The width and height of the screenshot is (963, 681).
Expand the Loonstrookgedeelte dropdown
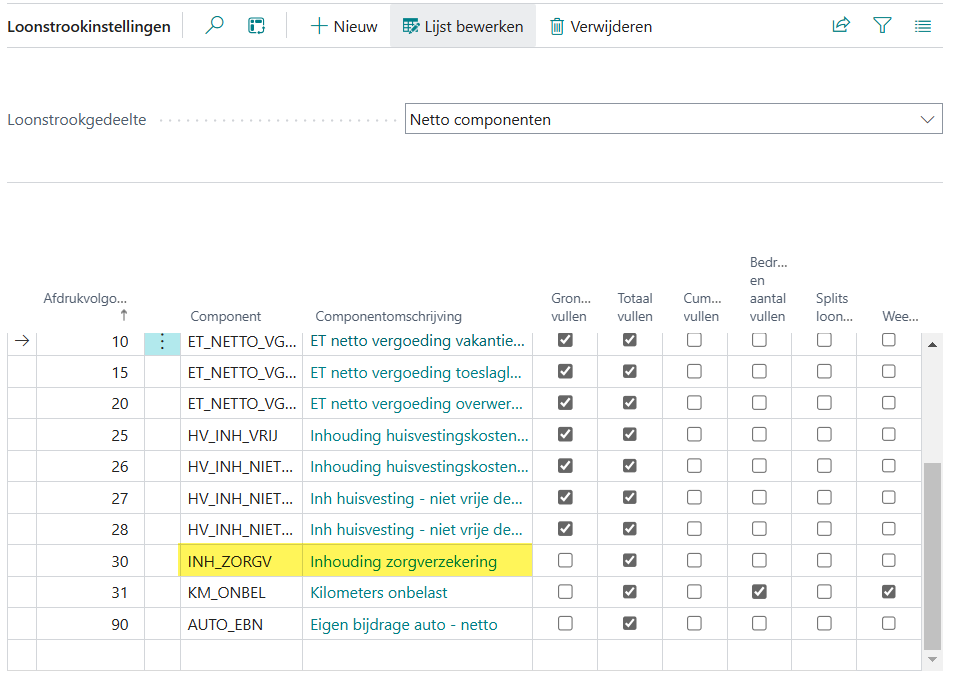[x=925, y=120]
